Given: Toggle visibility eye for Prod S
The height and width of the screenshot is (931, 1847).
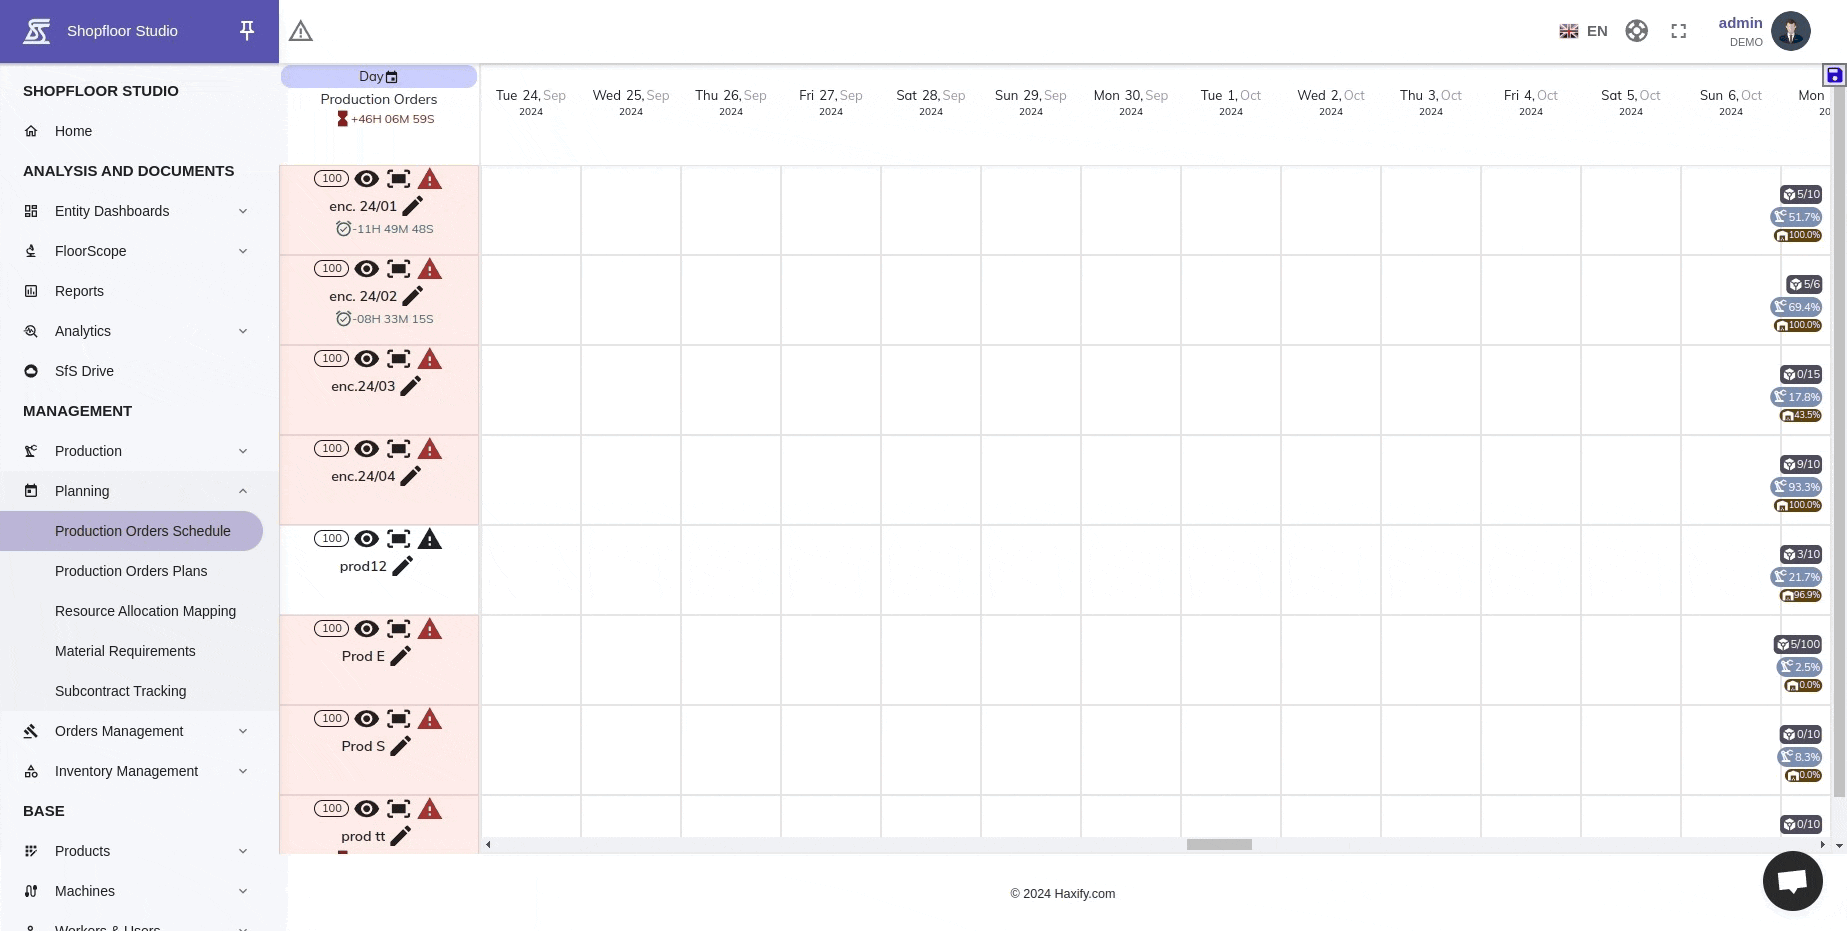Looking at the screenshot, I should (367, 719).
